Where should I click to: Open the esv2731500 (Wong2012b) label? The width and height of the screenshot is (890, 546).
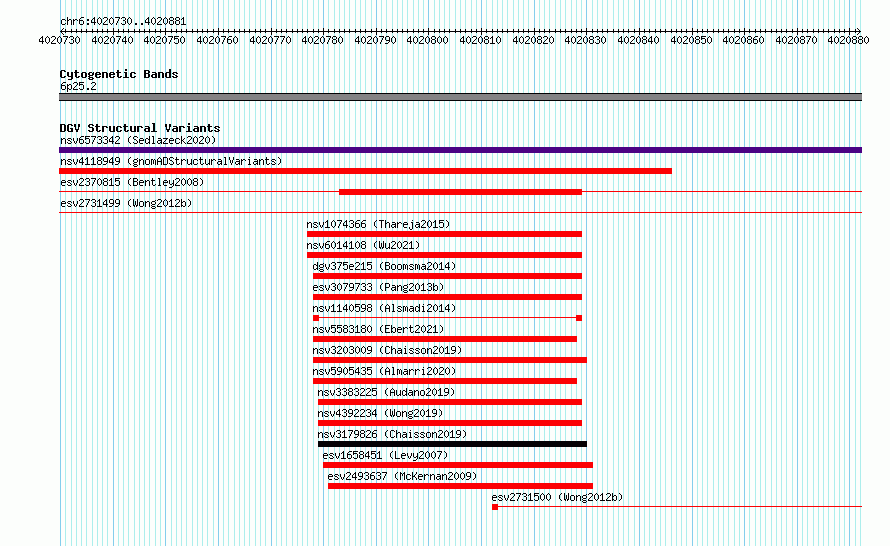[x=557, y=497]
